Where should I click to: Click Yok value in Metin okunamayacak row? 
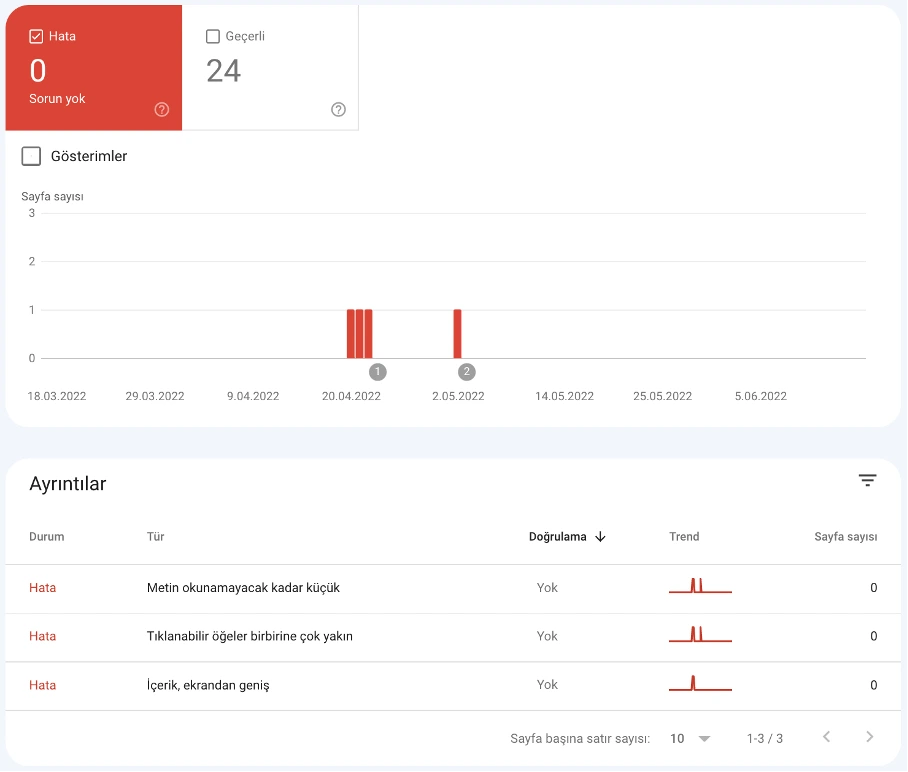coord(547,588)
